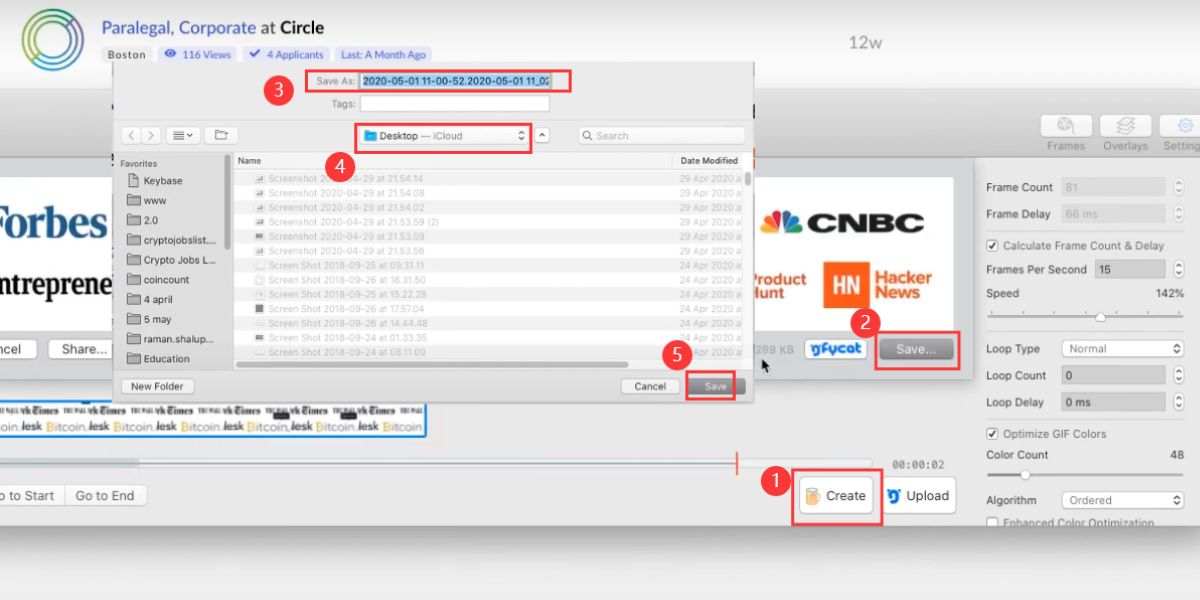Select 4 april folder in Favorites

coord(151,299)
